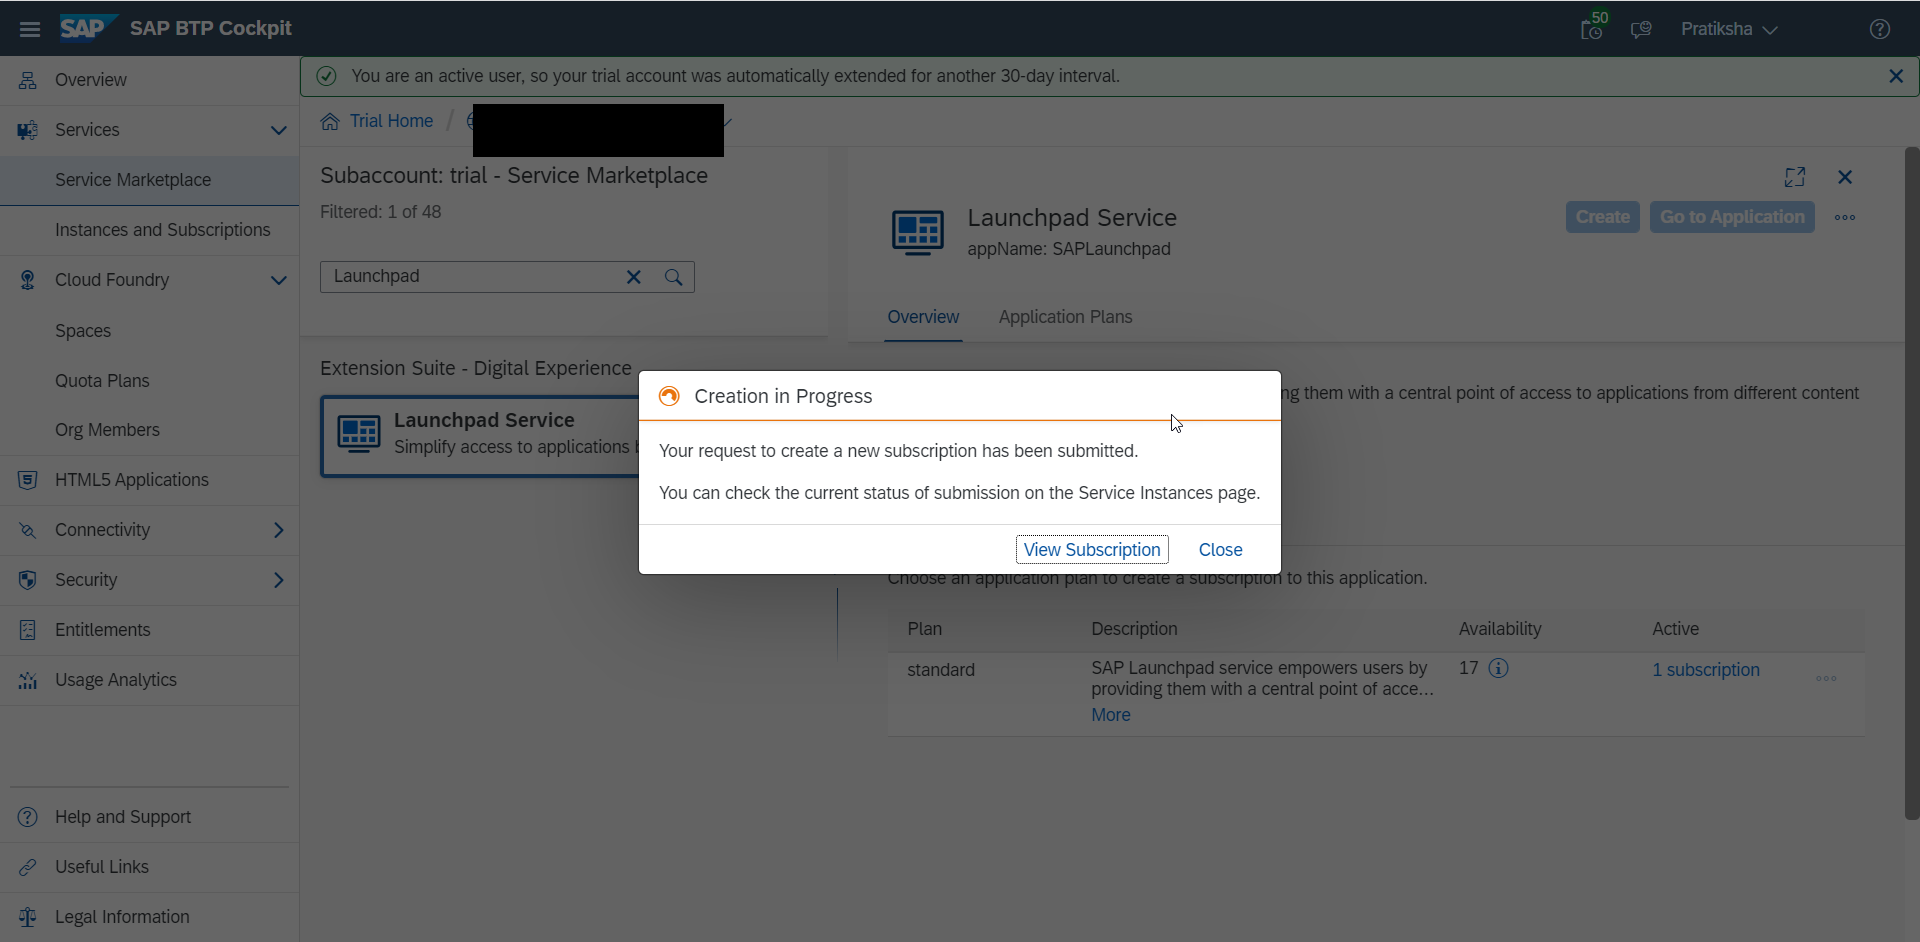This screenshot has height=942, width=1920.
Task: Collapse the Cloud Foundry section
Action: point(279,280)
